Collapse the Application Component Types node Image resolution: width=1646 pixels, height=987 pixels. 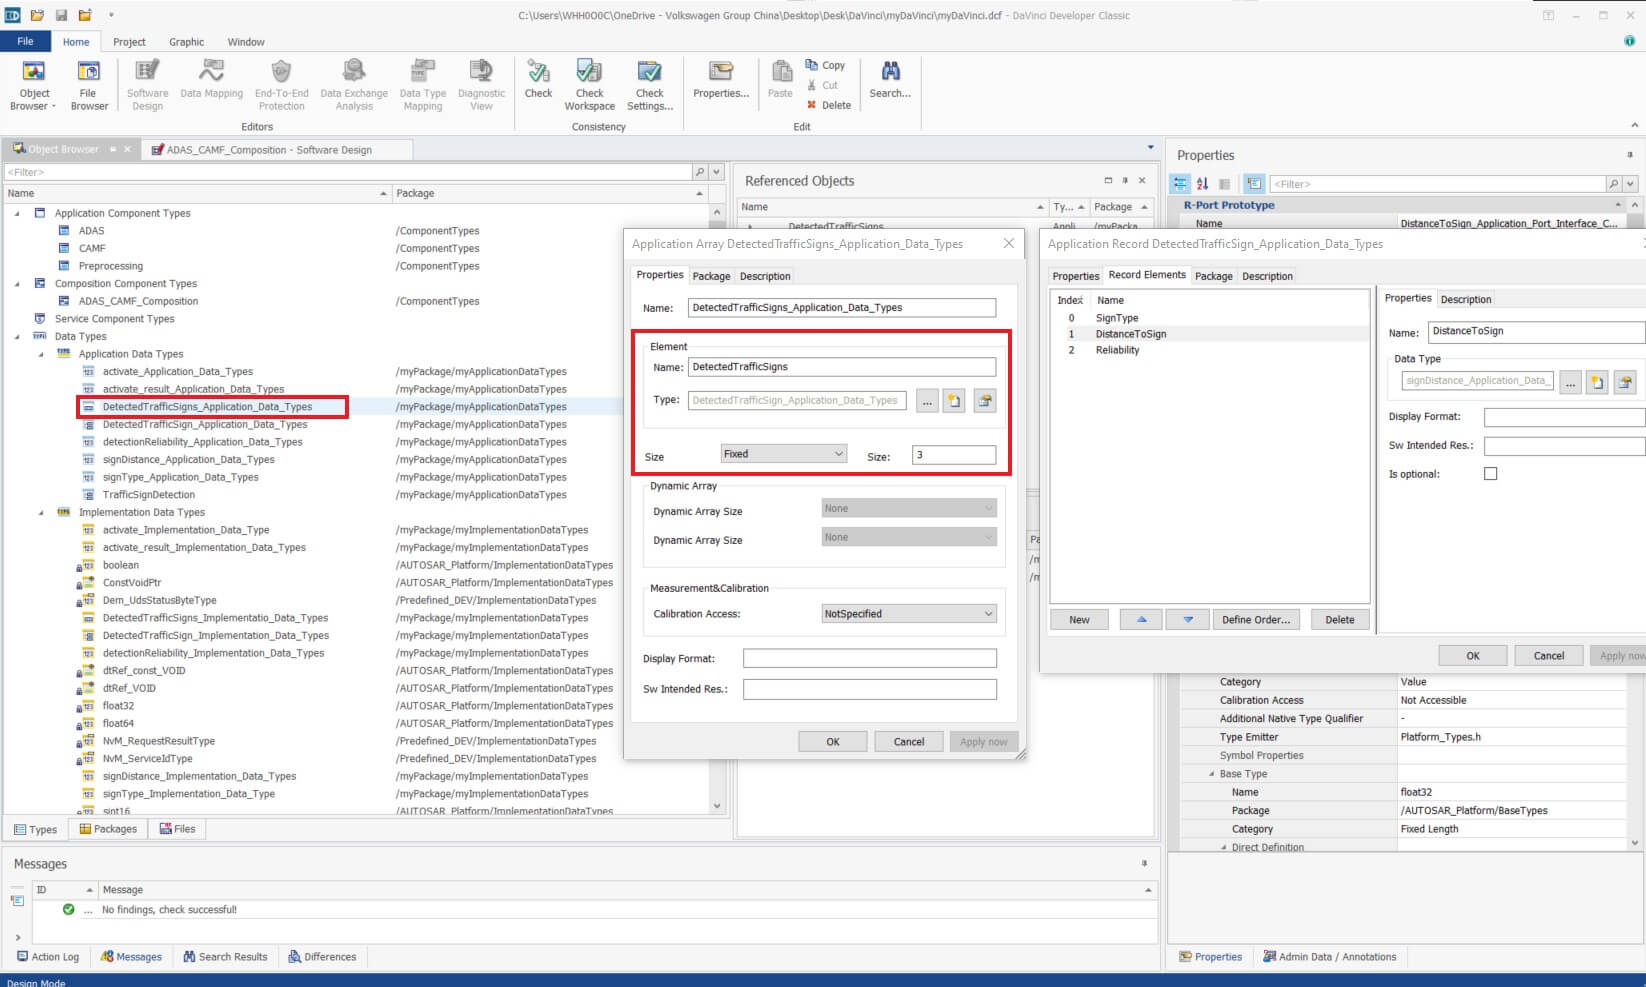[17, 214]
